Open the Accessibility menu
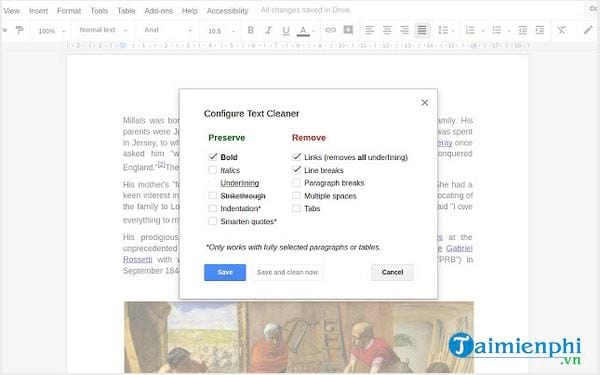This screenshot has width=600, height=375. 227,11
